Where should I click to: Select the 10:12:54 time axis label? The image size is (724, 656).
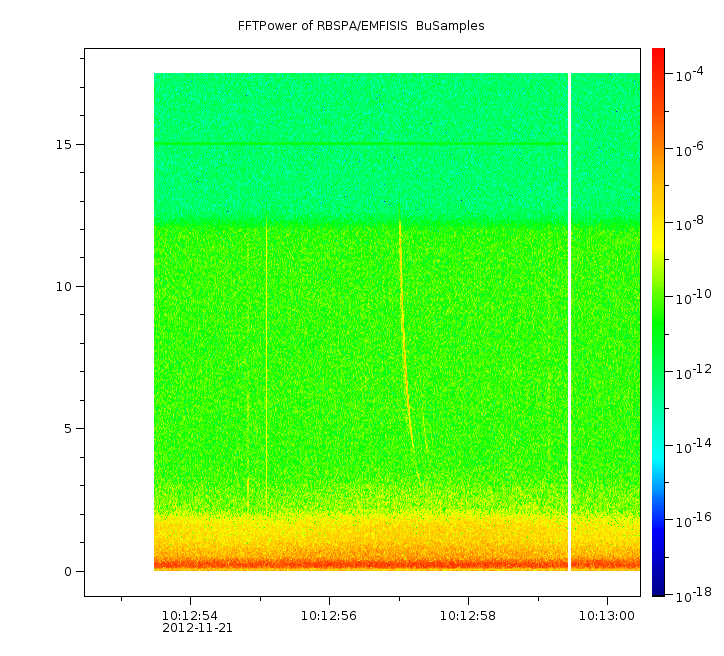tap(190, 615)
